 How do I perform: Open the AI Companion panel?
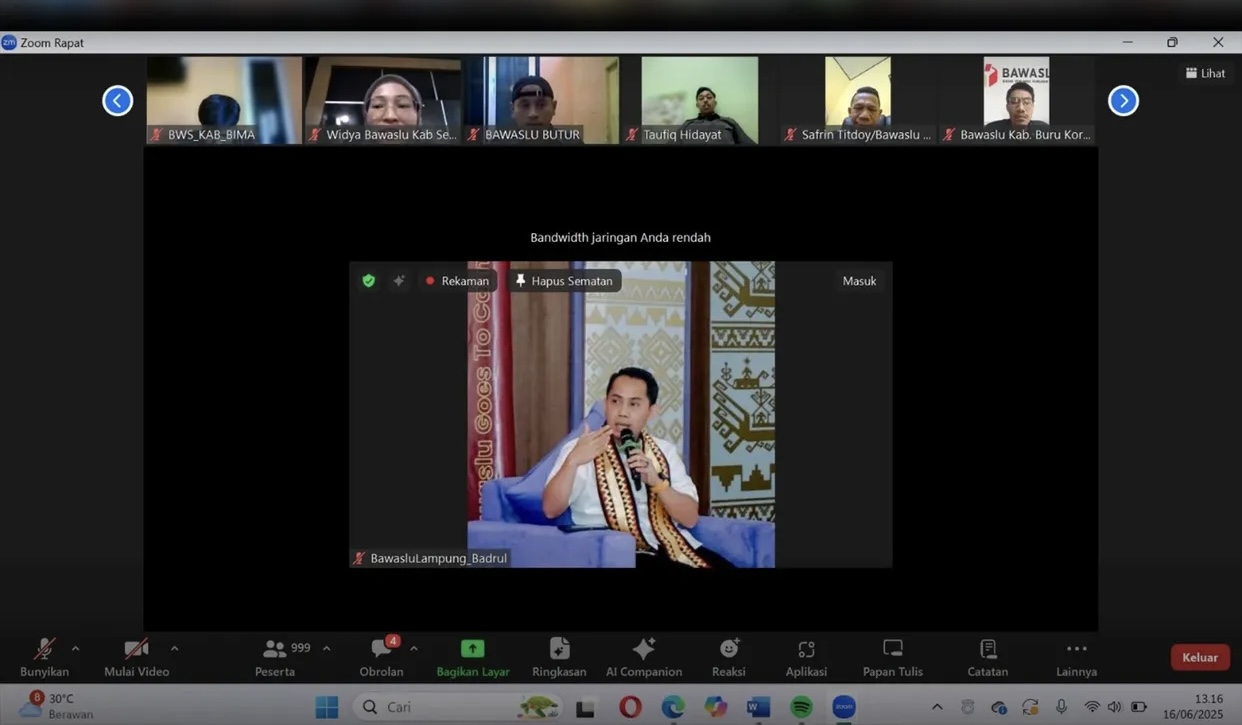pyautogui.click(x=644, y=657)
